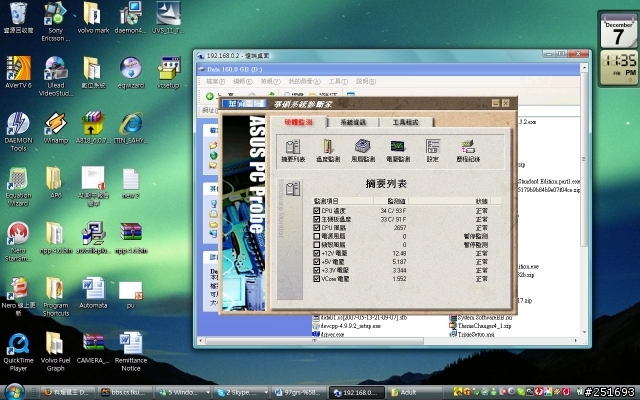
Task: Switch to the Adult taskbar button
Action: click(414, 392)
